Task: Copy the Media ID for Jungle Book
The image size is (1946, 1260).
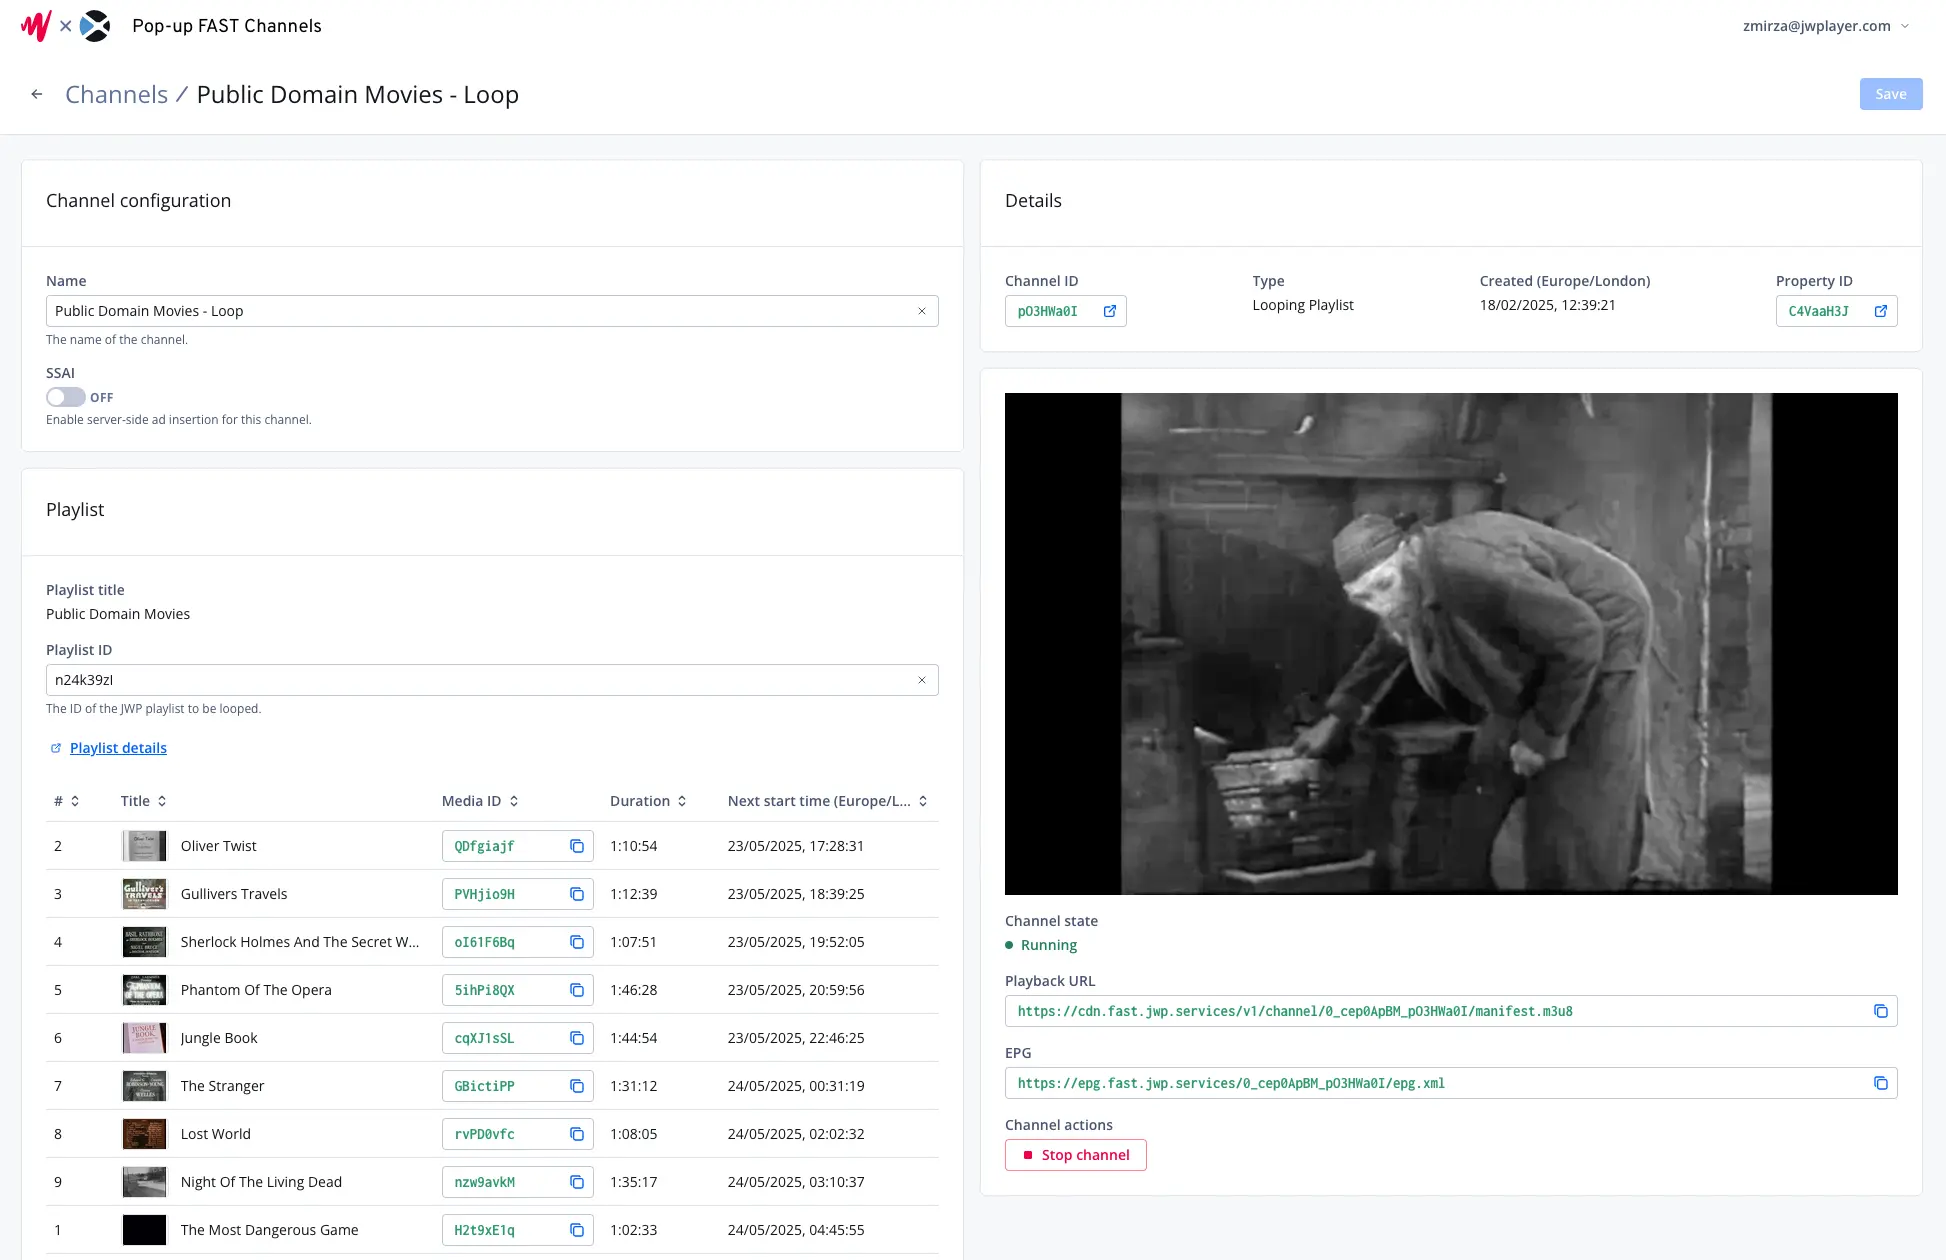Action: [x=576, y=1038]
